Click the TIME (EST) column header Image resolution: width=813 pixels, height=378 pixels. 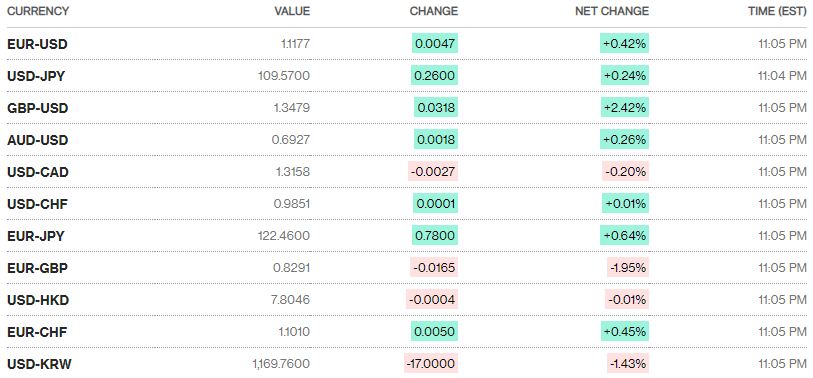[777, 11]
